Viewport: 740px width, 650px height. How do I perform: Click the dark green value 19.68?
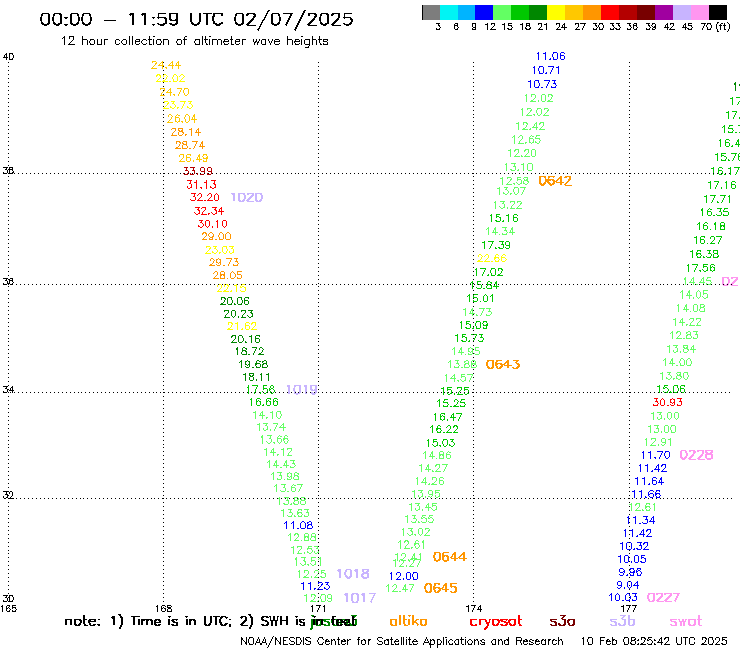(253, 364)
